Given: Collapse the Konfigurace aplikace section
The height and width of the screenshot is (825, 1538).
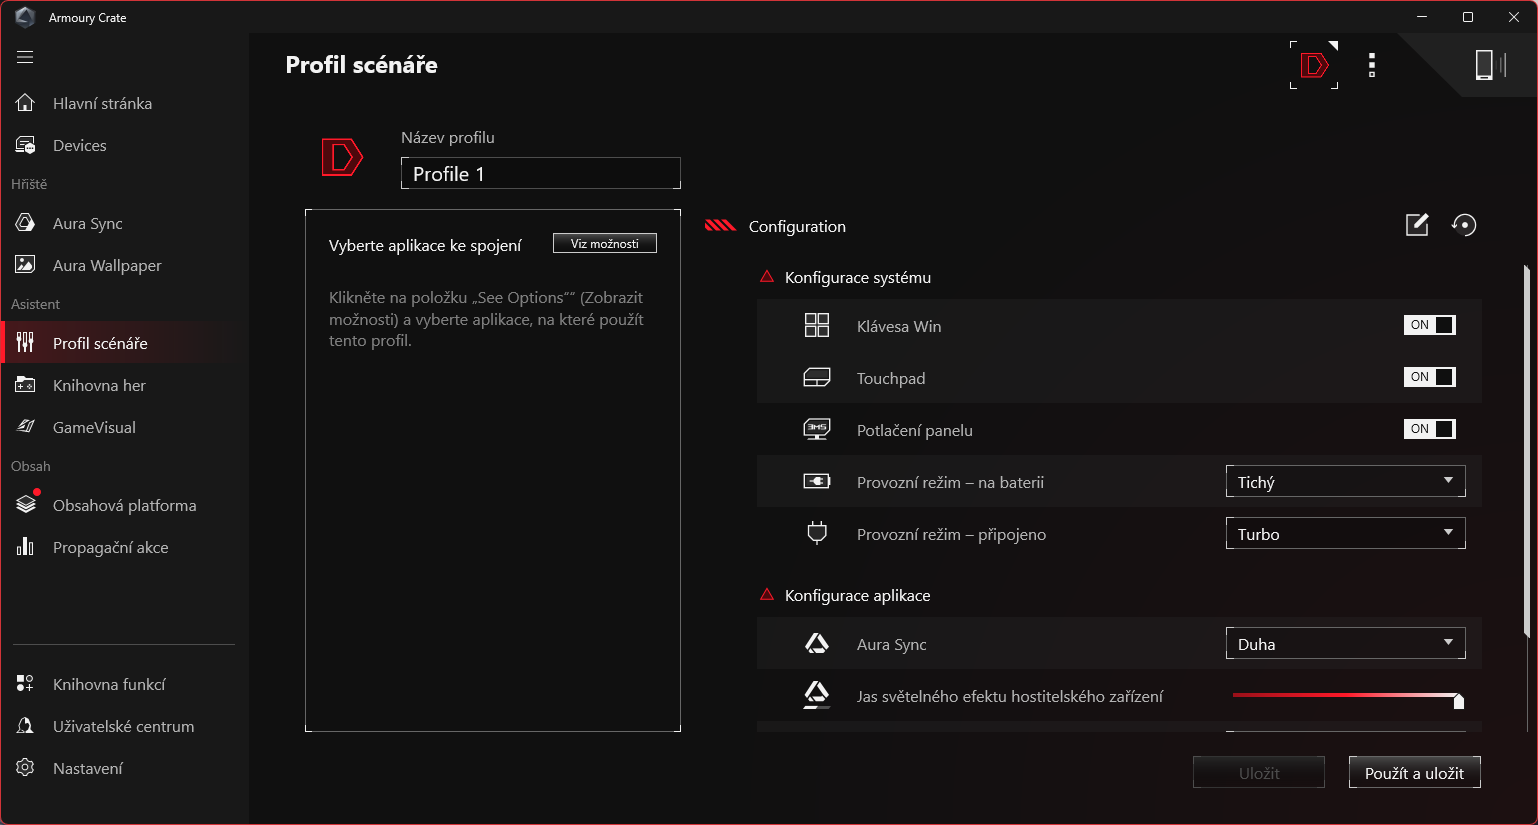Looking at the screenshot, I should [767, 595].
